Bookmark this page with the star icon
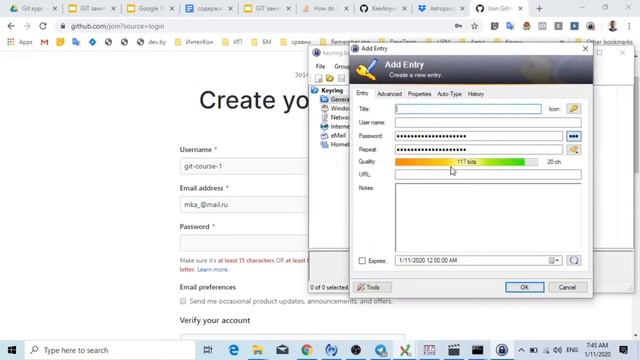 pos(474,26)
